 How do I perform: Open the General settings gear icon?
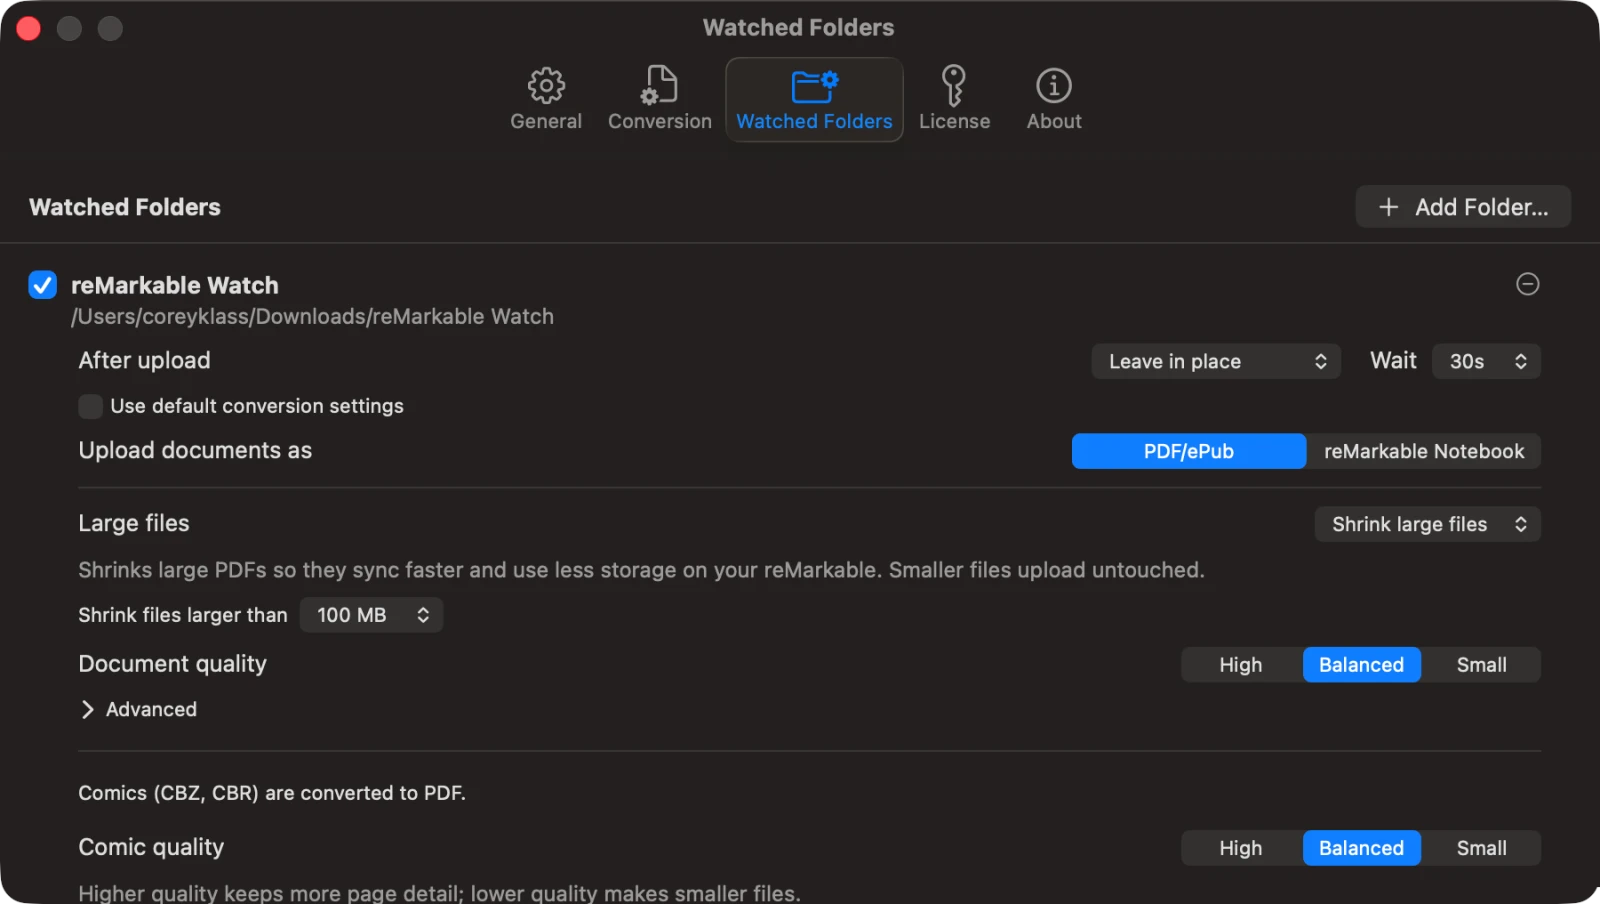[546, 86]
